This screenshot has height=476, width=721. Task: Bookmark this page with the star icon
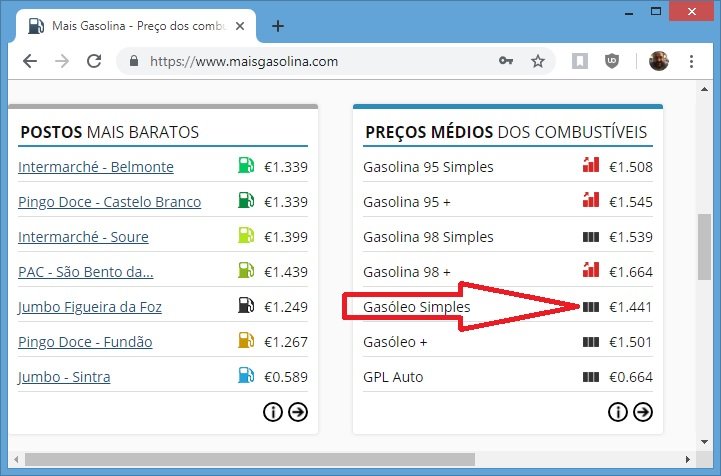pyautogui.click(x=538, y=61)
